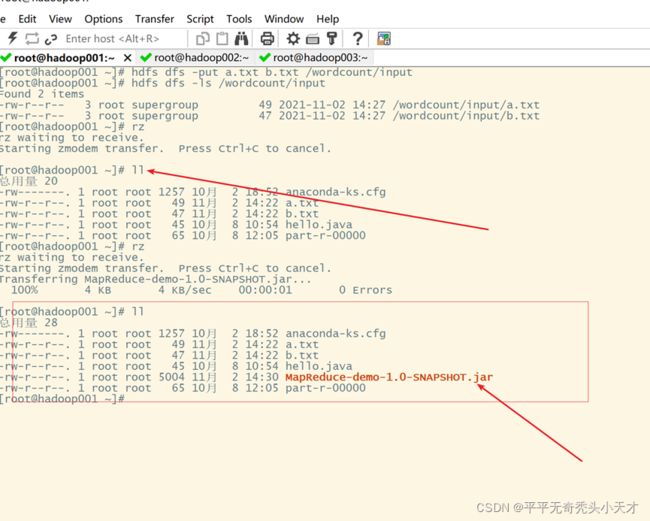Open the Transfer menu
650x521 pixels.
[x=155, y=19]
